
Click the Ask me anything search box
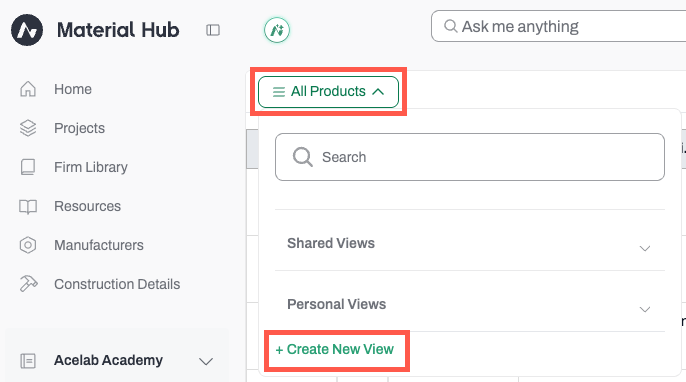click(x=558, y=26)
